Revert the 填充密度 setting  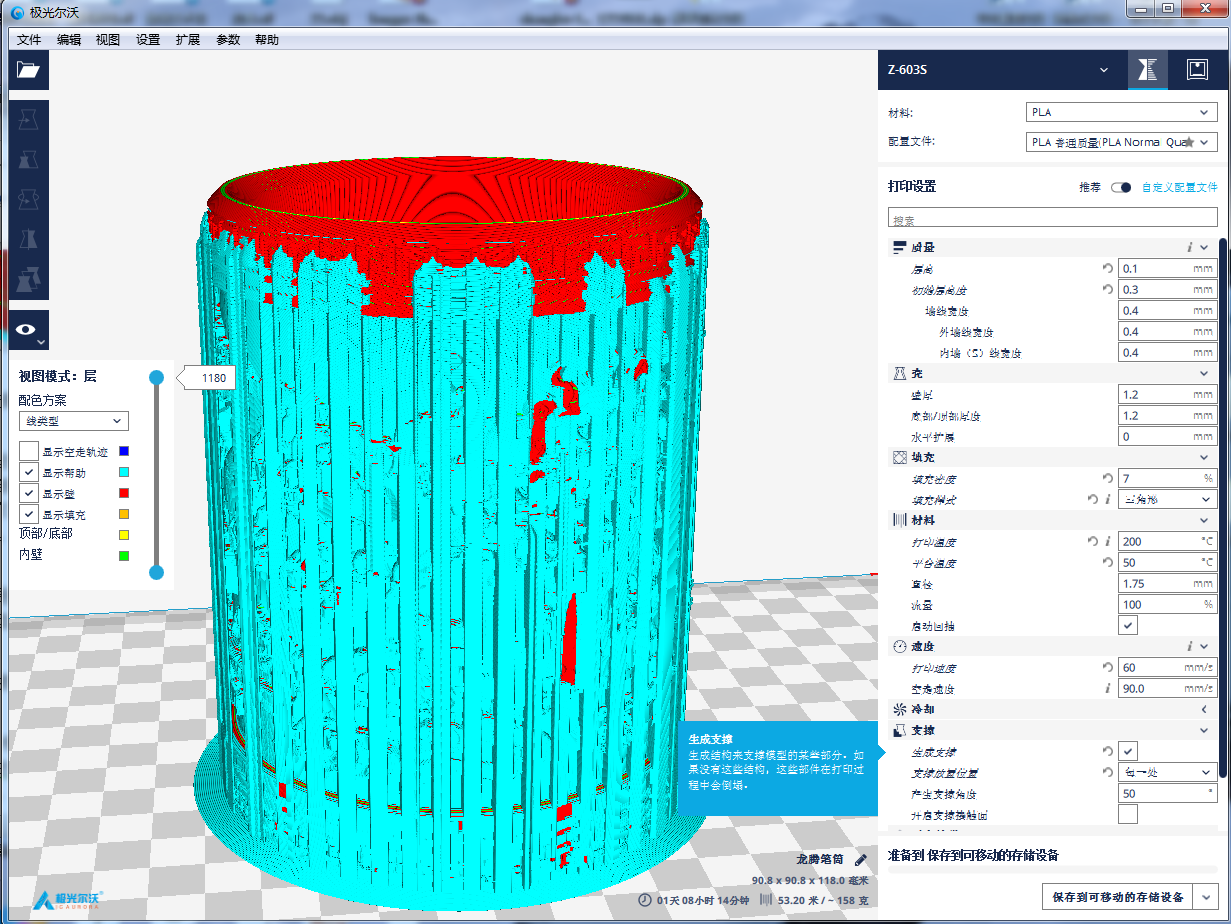(1107, 478)
